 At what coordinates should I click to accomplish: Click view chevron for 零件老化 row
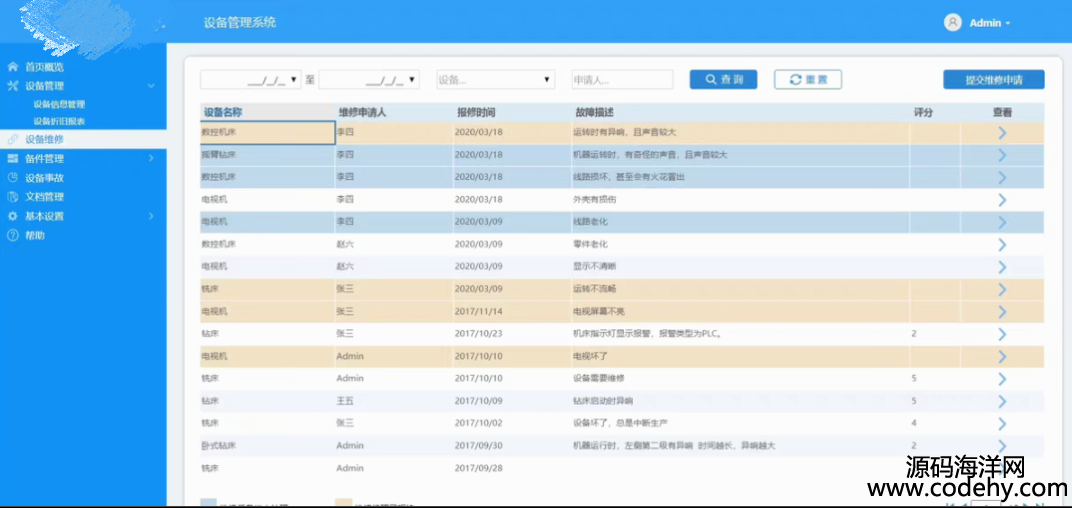tap(1002, 245)
